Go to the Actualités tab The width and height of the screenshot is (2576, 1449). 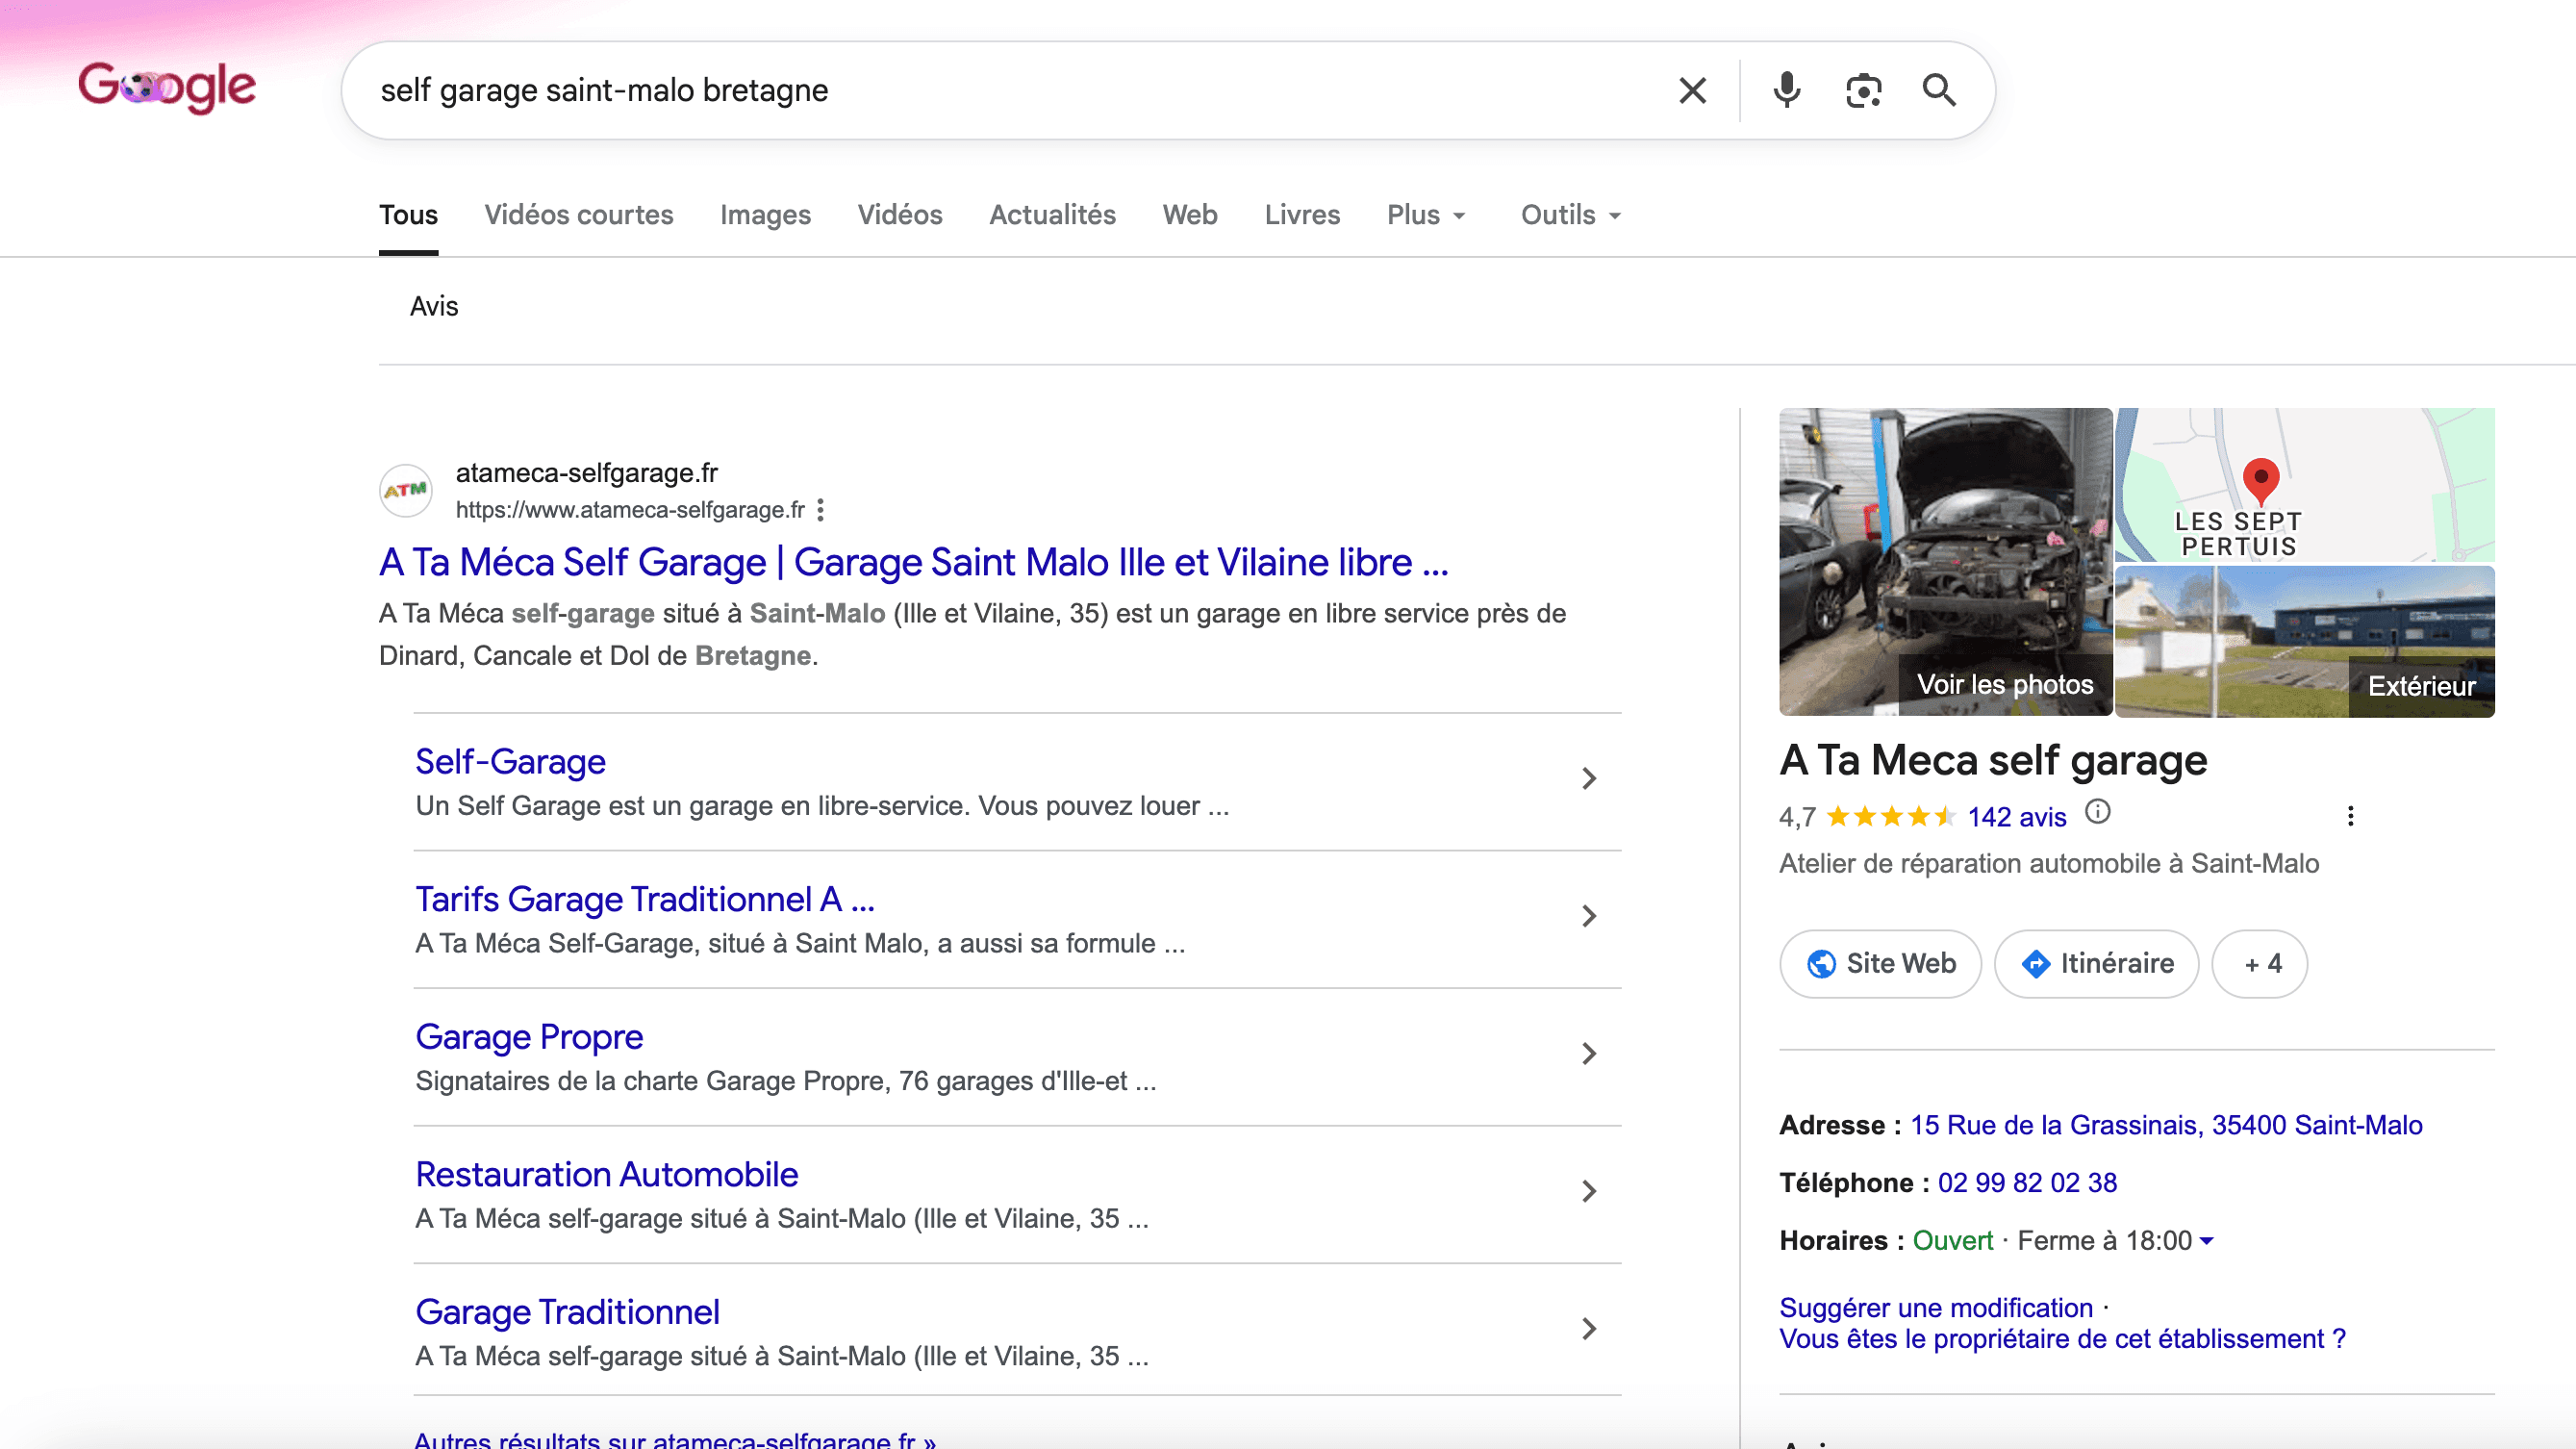[x=1052, y=215]
